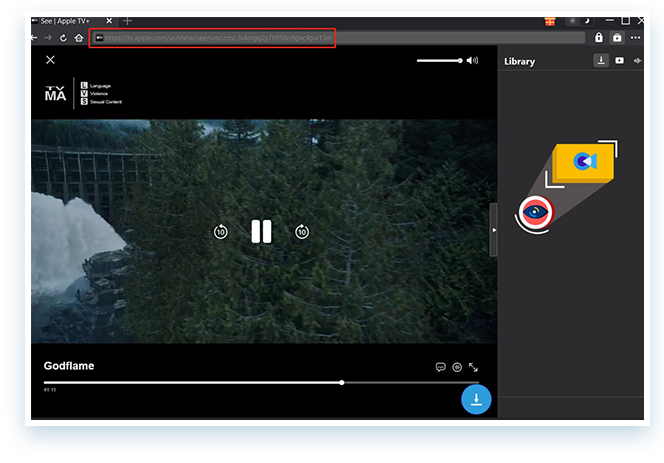
Task: Click the red gift box icon
Action: (x=550, y=21)
